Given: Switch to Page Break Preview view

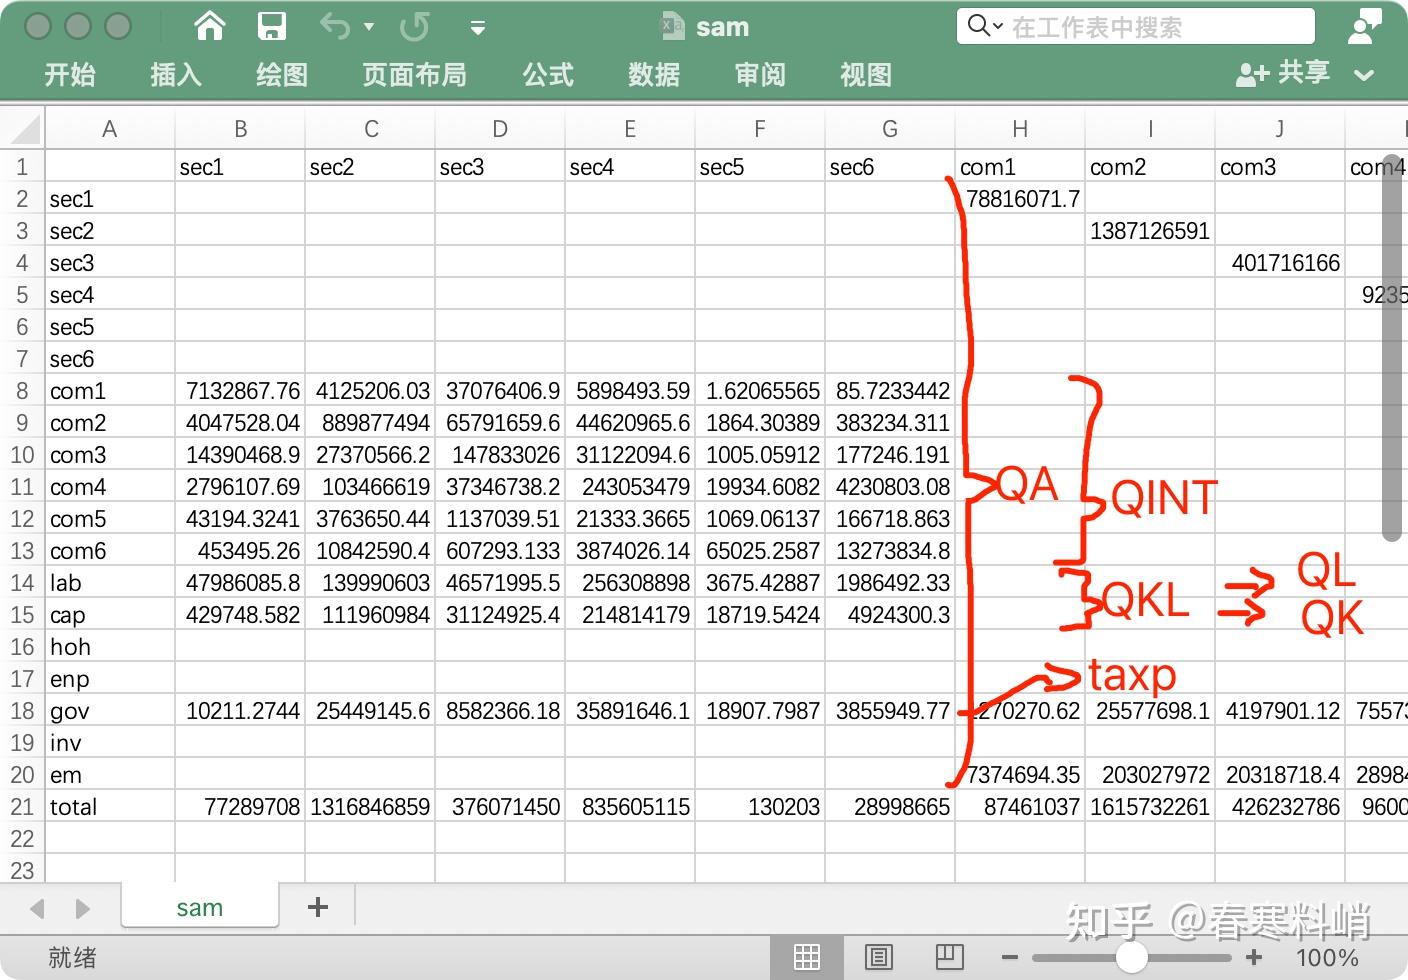Looking at the screenshot, I should (x=949, y=957).
